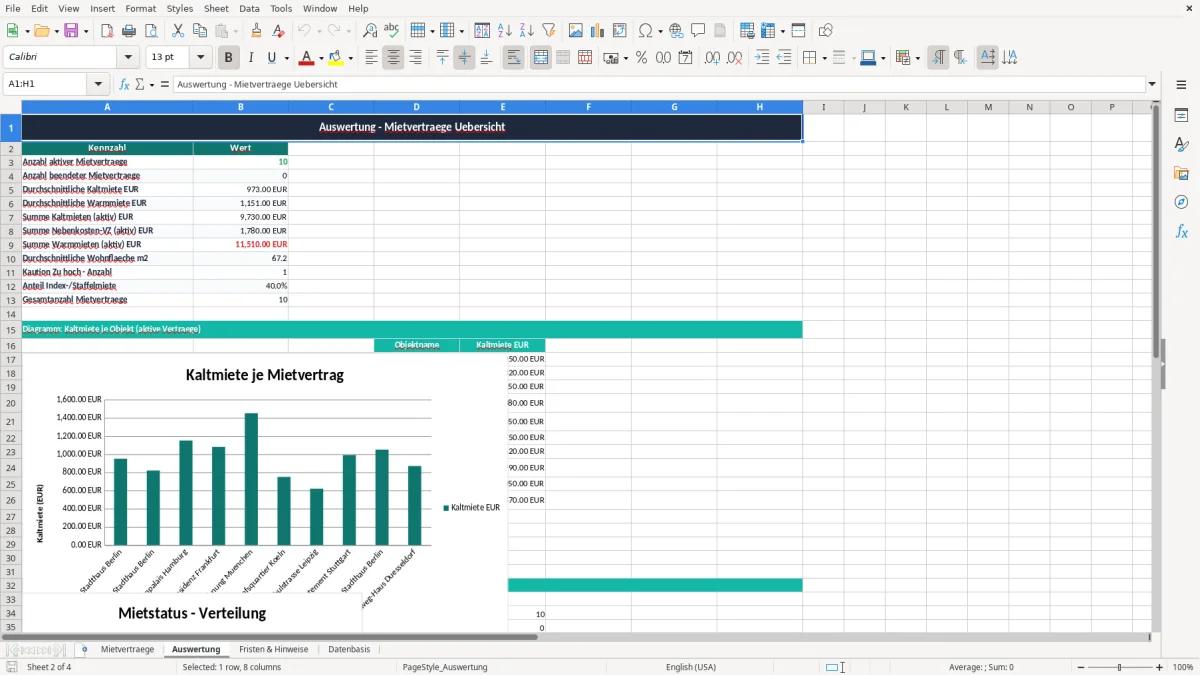Click the English (USA) language status

pos(691,667)
